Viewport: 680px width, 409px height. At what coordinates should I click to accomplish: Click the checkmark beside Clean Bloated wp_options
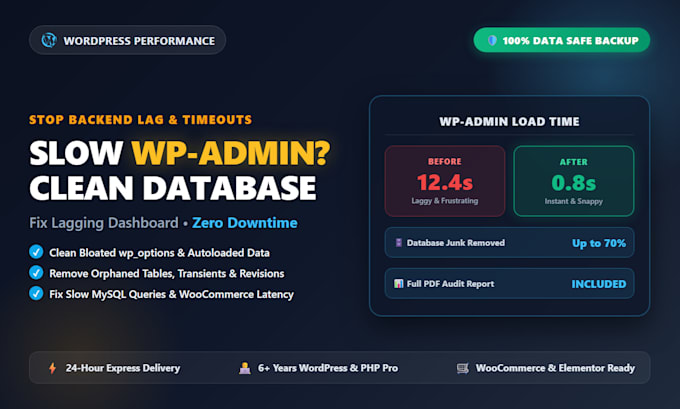[x=36, y=252]
